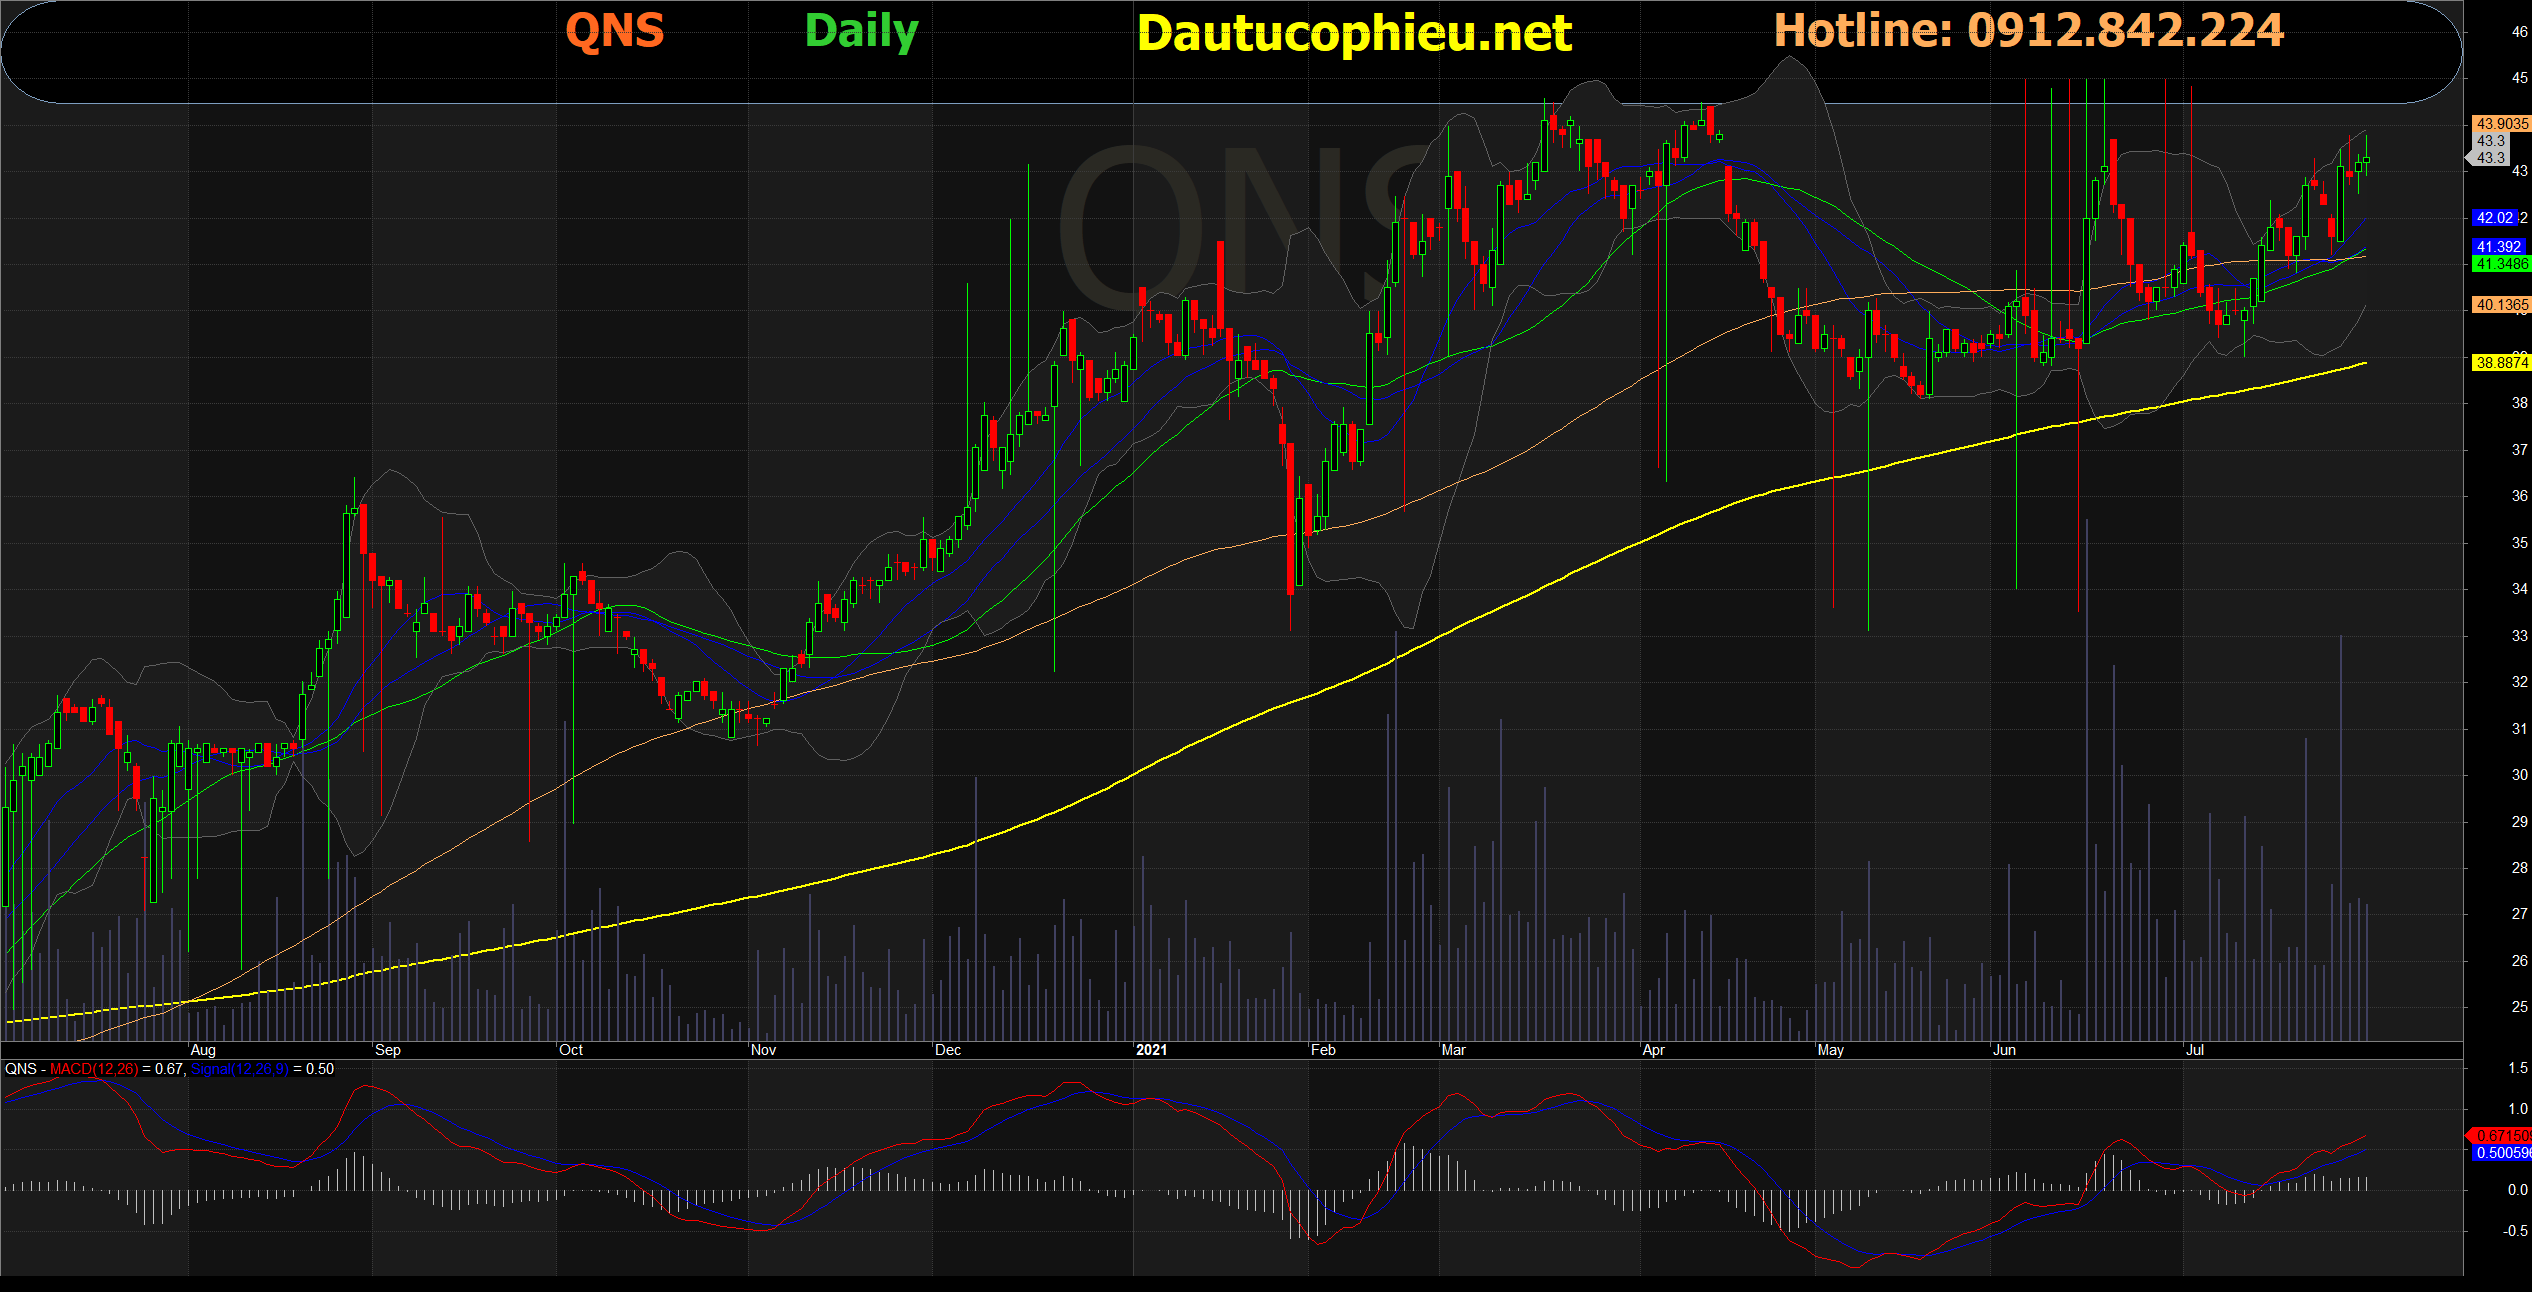
Task: Click the QNS ticker symbol in header
Action: tap(614, 31)
